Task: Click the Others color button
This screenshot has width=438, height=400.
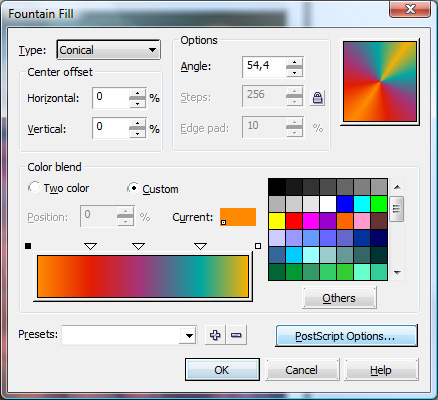Action: pyautogui.click(x=339, y=297)
